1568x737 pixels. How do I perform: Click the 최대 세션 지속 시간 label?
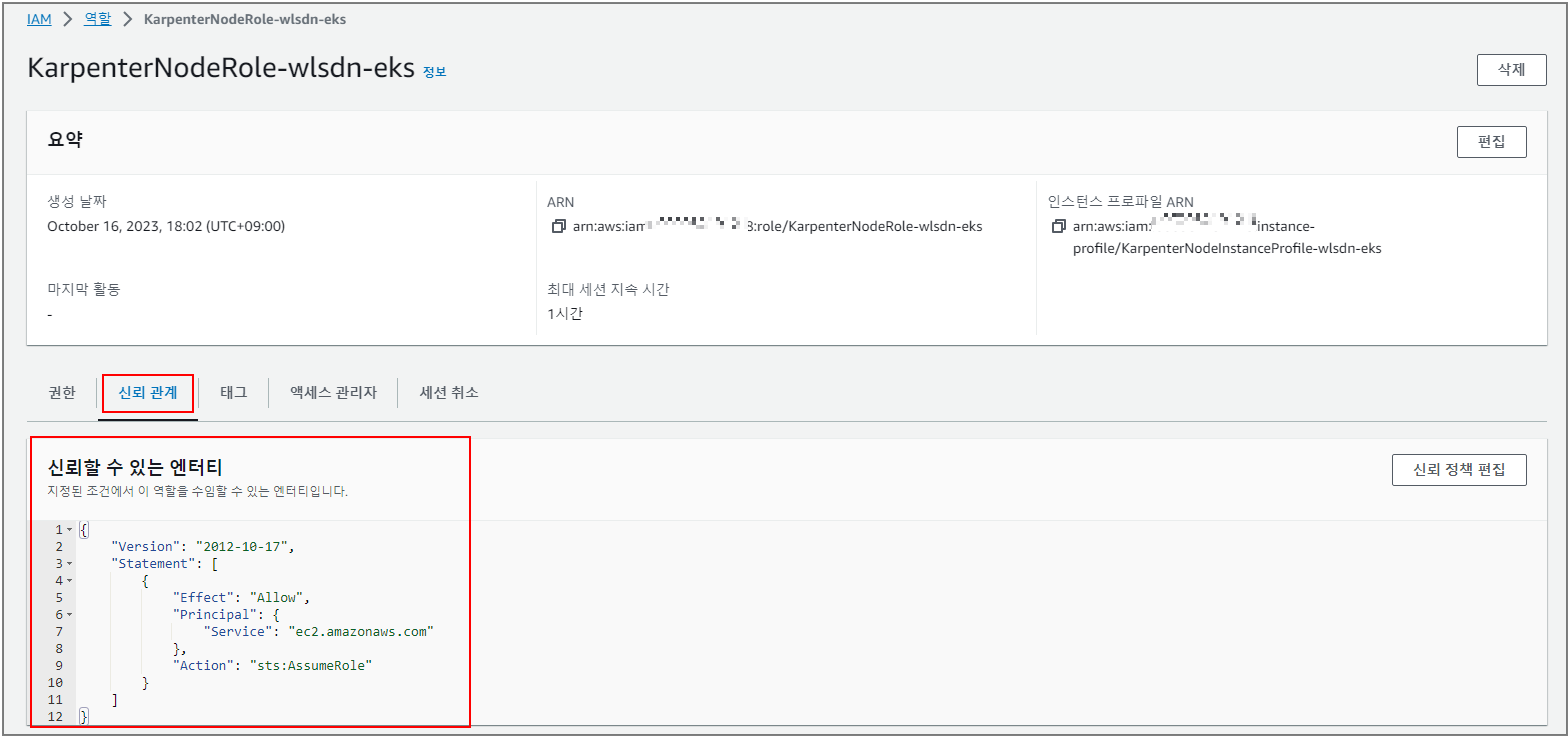(x=608, y=290)
